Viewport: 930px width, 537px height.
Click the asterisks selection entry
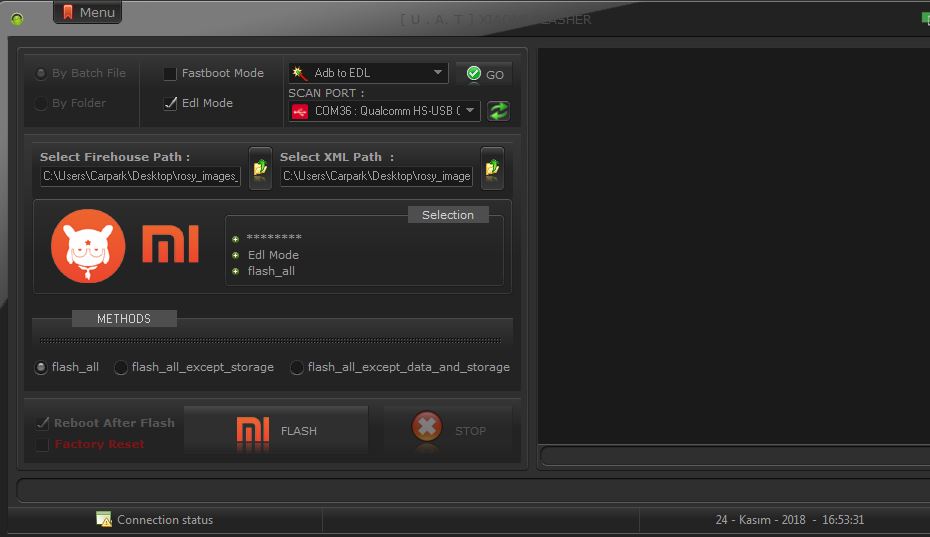[274, 238]
